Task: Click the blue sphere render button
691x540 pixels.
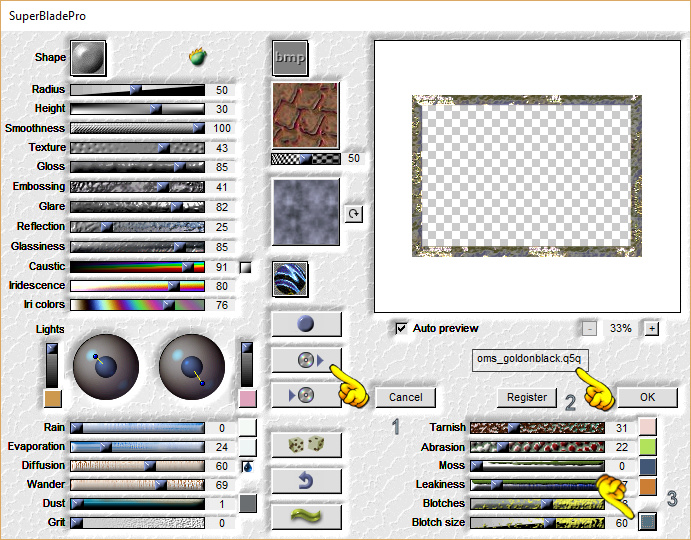Action: (306, 324)
